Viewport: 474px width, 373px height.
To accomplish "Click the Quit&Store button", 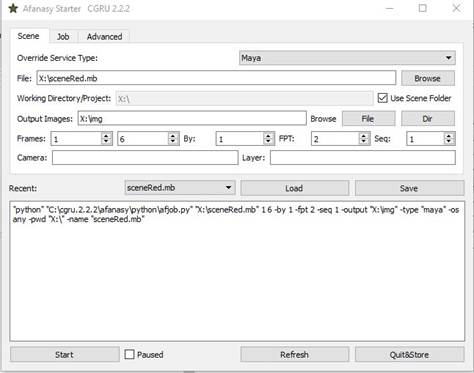I will pos(409,355).
